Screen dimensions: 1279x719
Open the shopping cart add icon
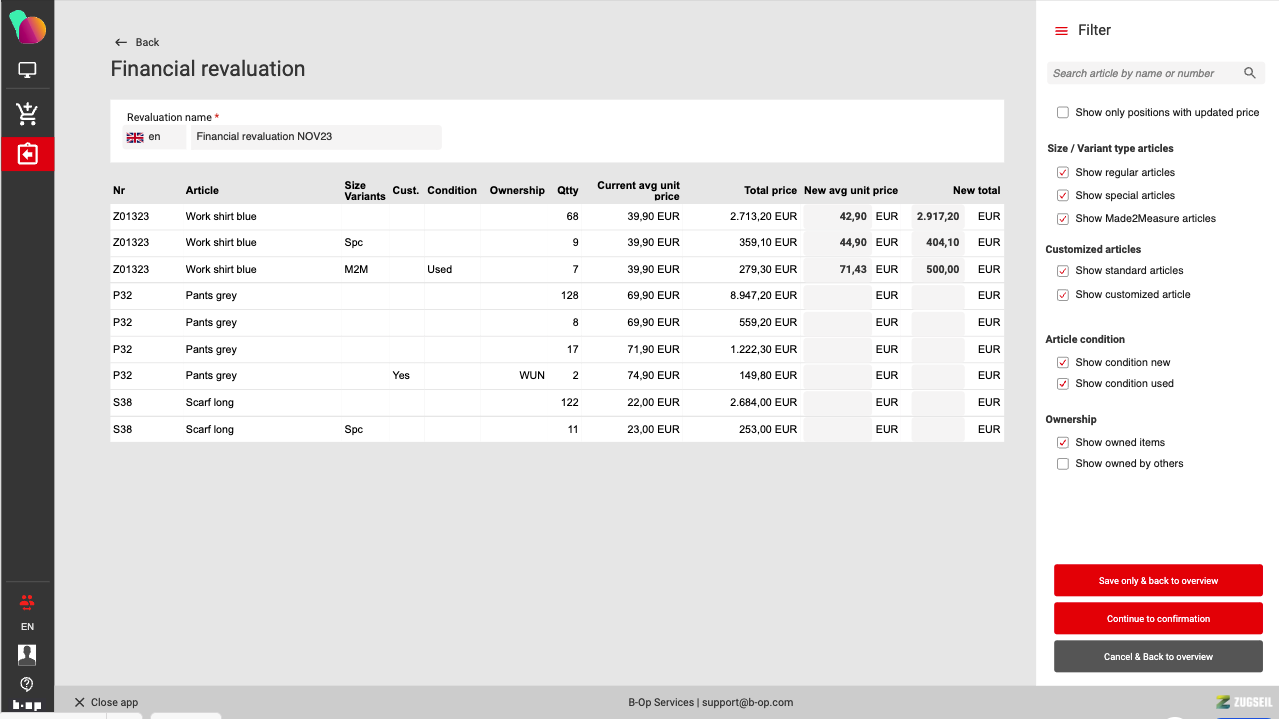point(27,114)
